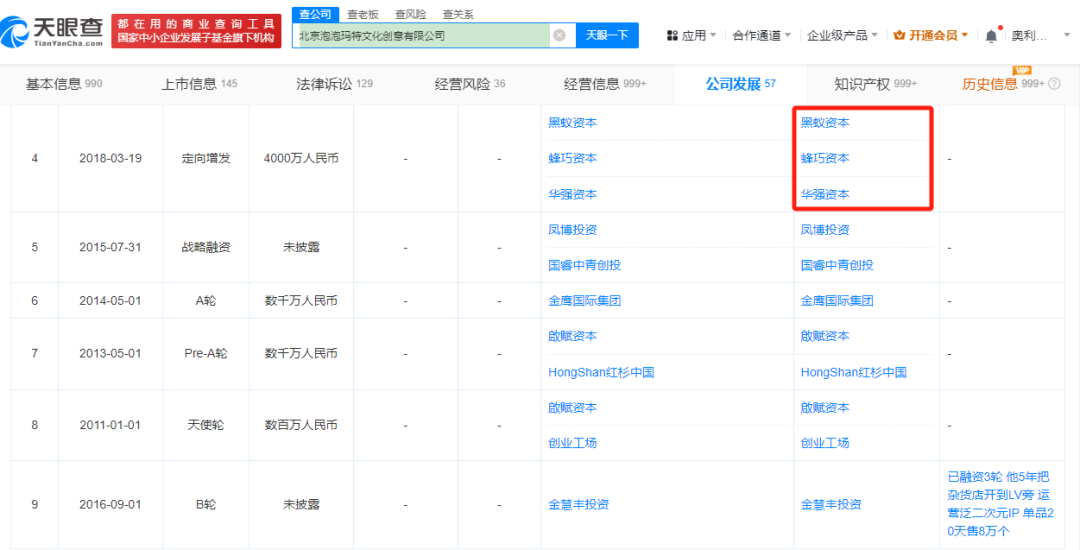Open 黑蚁资本 link in right investor column
Image resolution: width=1080 pixels, height=550 pixels.
click(825, 123)
